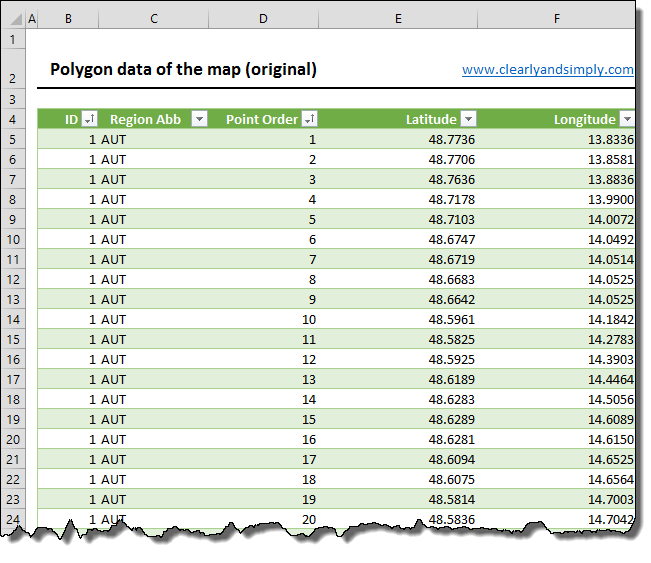Click the Latitude header cell
The width and height of the screenshot is (651, 563).
tap(398, 119)
